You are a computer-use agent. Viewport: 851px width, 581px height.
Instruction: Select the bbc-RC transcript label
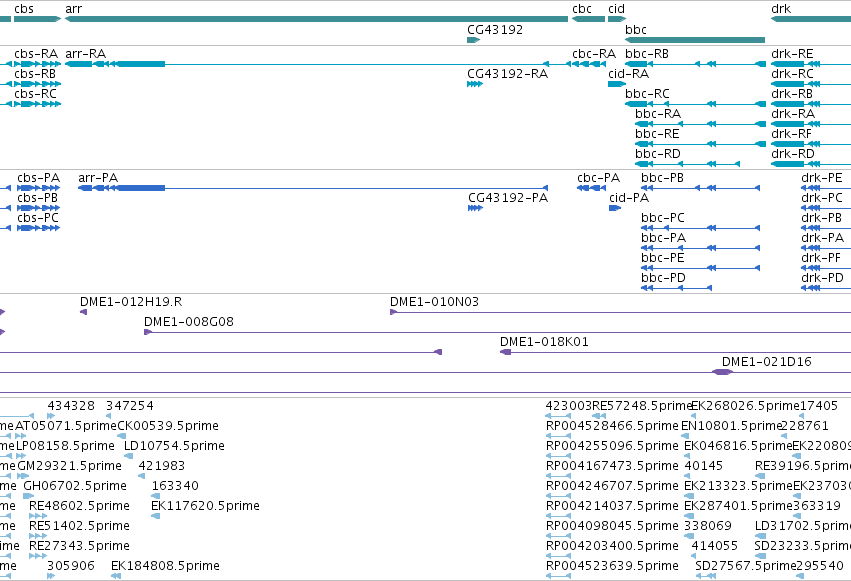(647, 94)
